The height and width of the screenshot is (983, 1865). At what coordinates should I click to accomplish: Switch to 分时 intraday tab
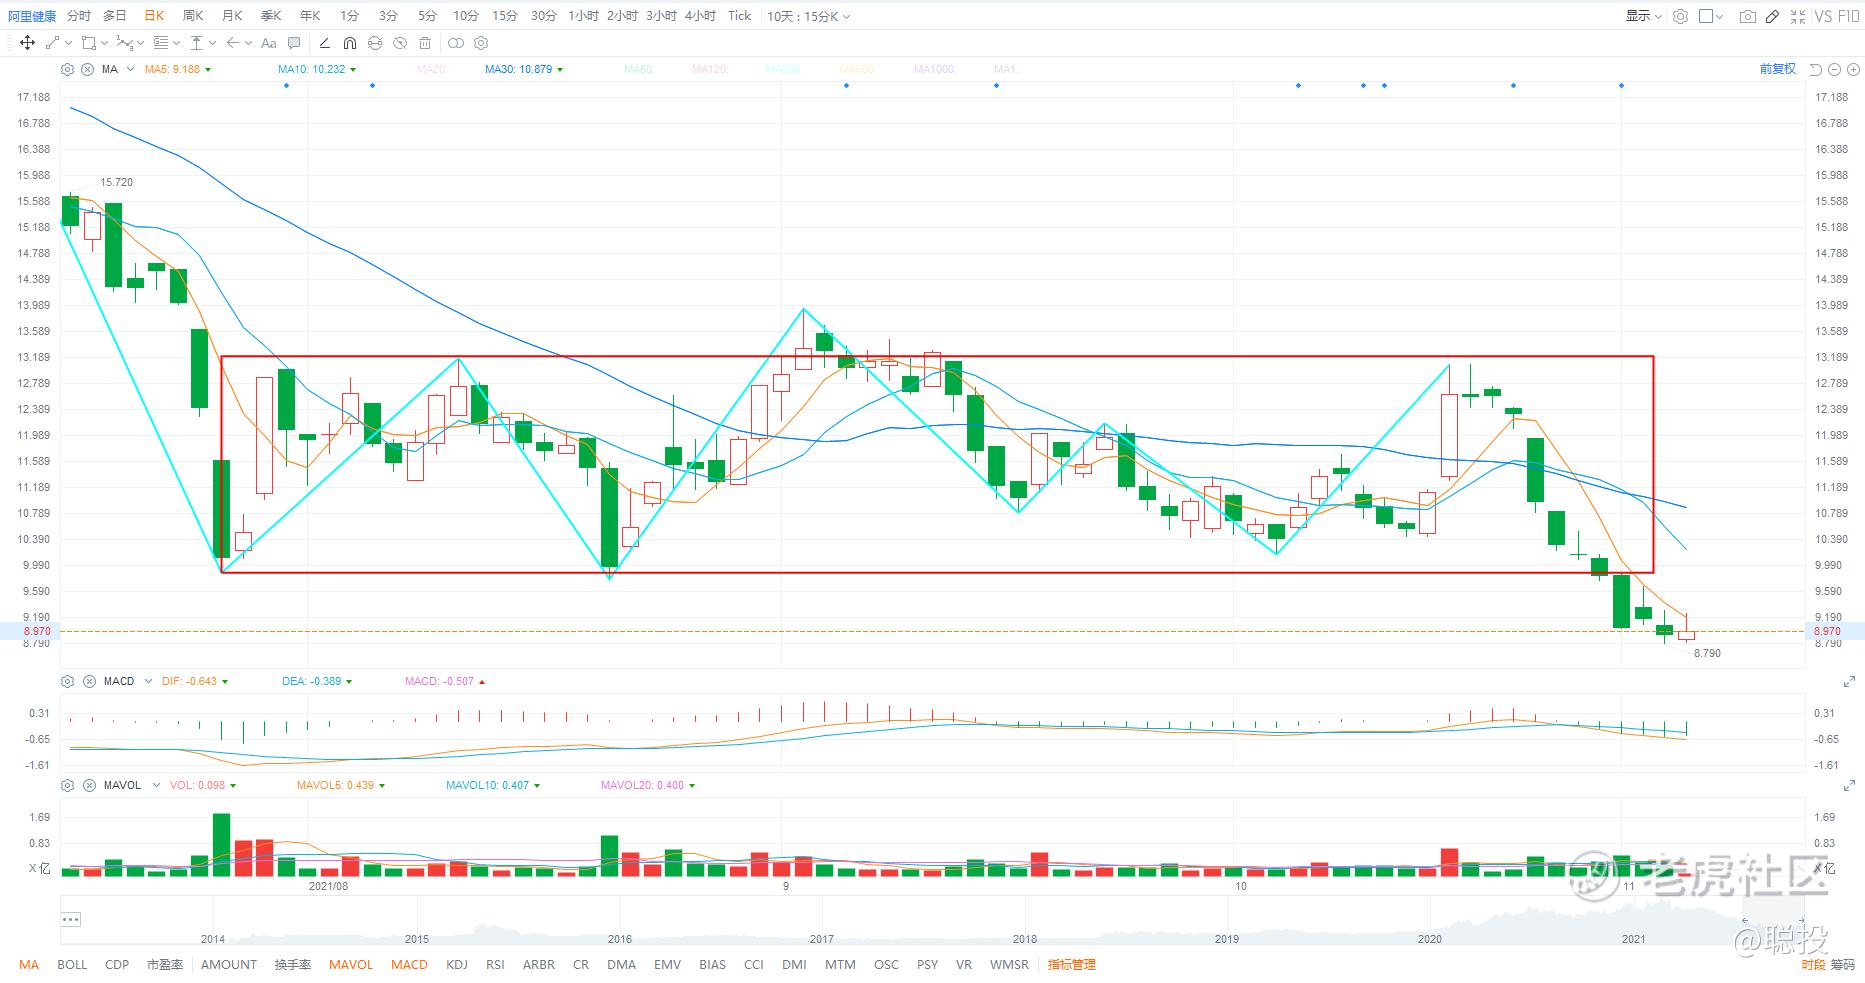pos(78,16)
